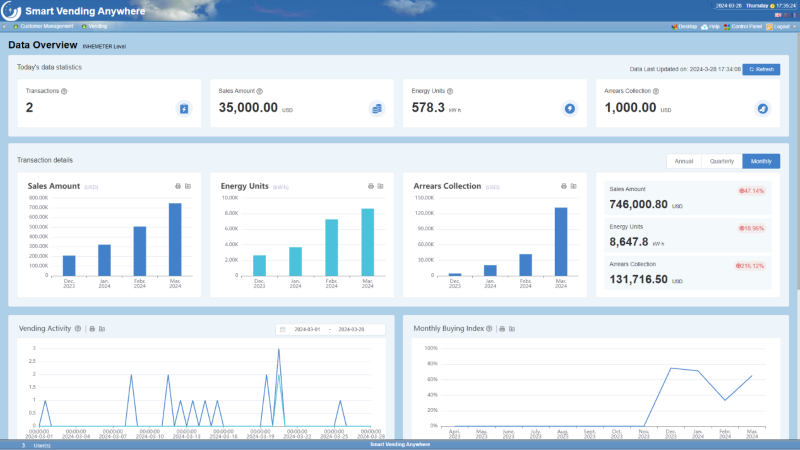Image resolution: width=800 pixels, height=450 pixels.
Task: Click the Sales Amount coins icon
Action: pos(377,109)
